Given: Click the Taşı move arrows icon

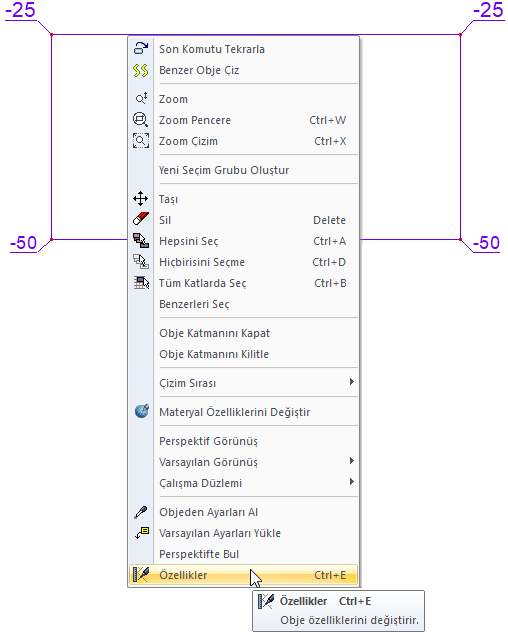Looking at the screenshot, I should [x=141, y=199].
